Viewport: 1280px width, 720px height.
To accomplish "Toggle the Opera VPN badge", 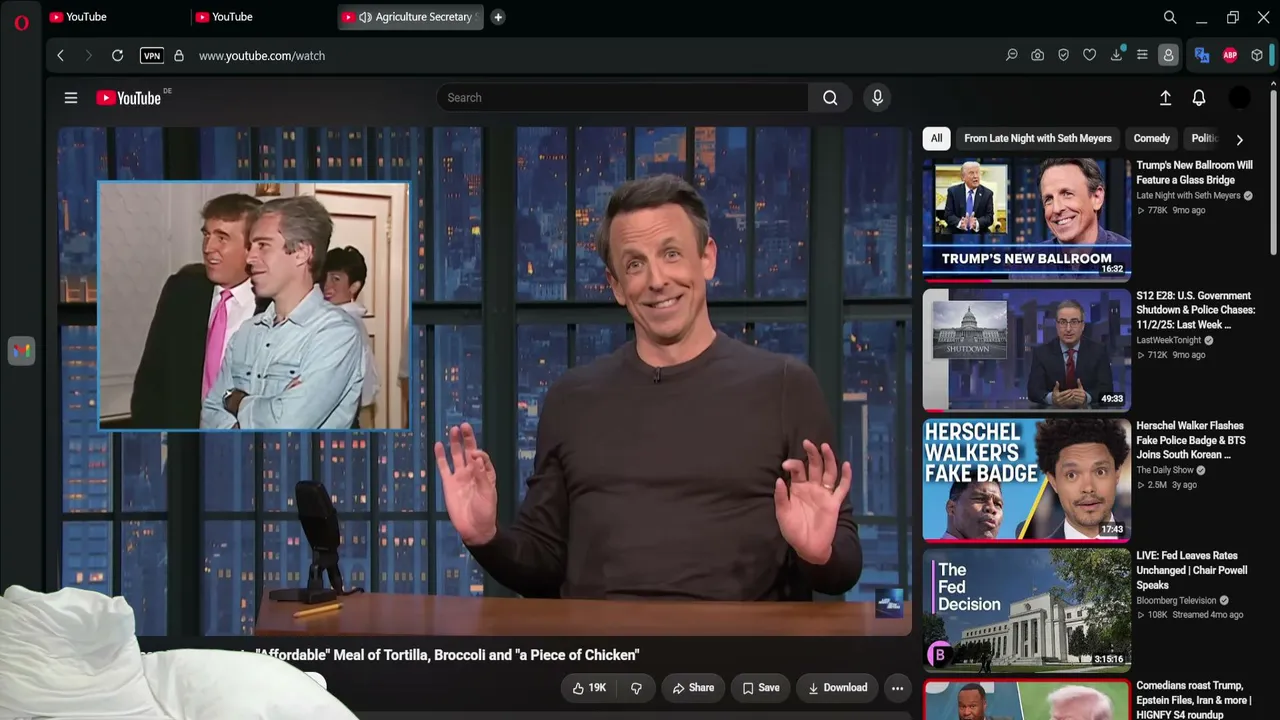I will click(152, 56).
